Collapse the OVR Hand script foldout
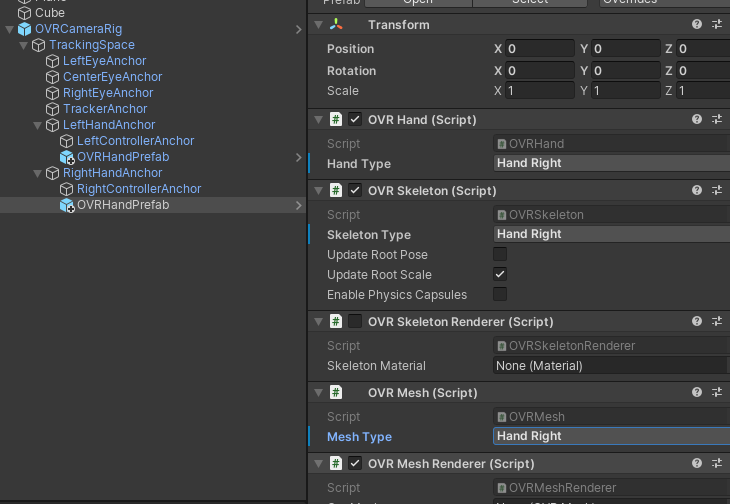This screenshot has width=730, height=504. point(318,120)
